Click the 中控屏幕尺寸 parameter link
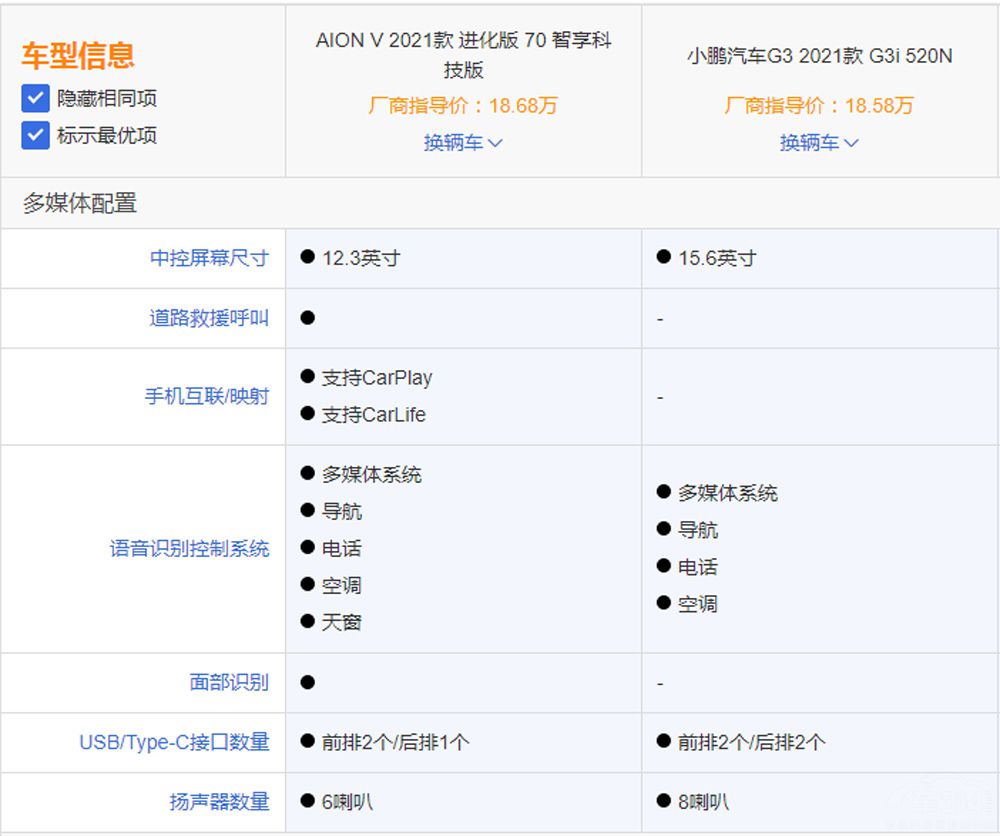 (209, 258)
